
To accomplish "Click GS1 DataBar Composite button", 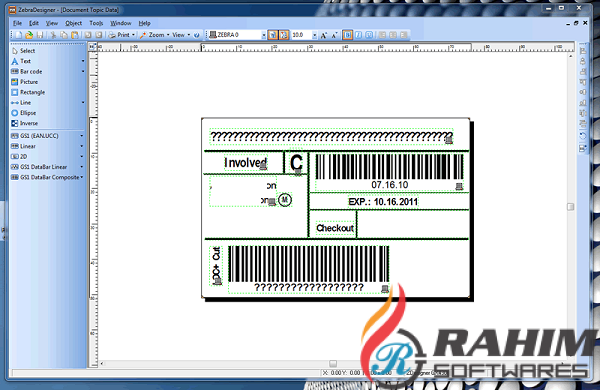I will pyautogui.click(x=45, y=177).
